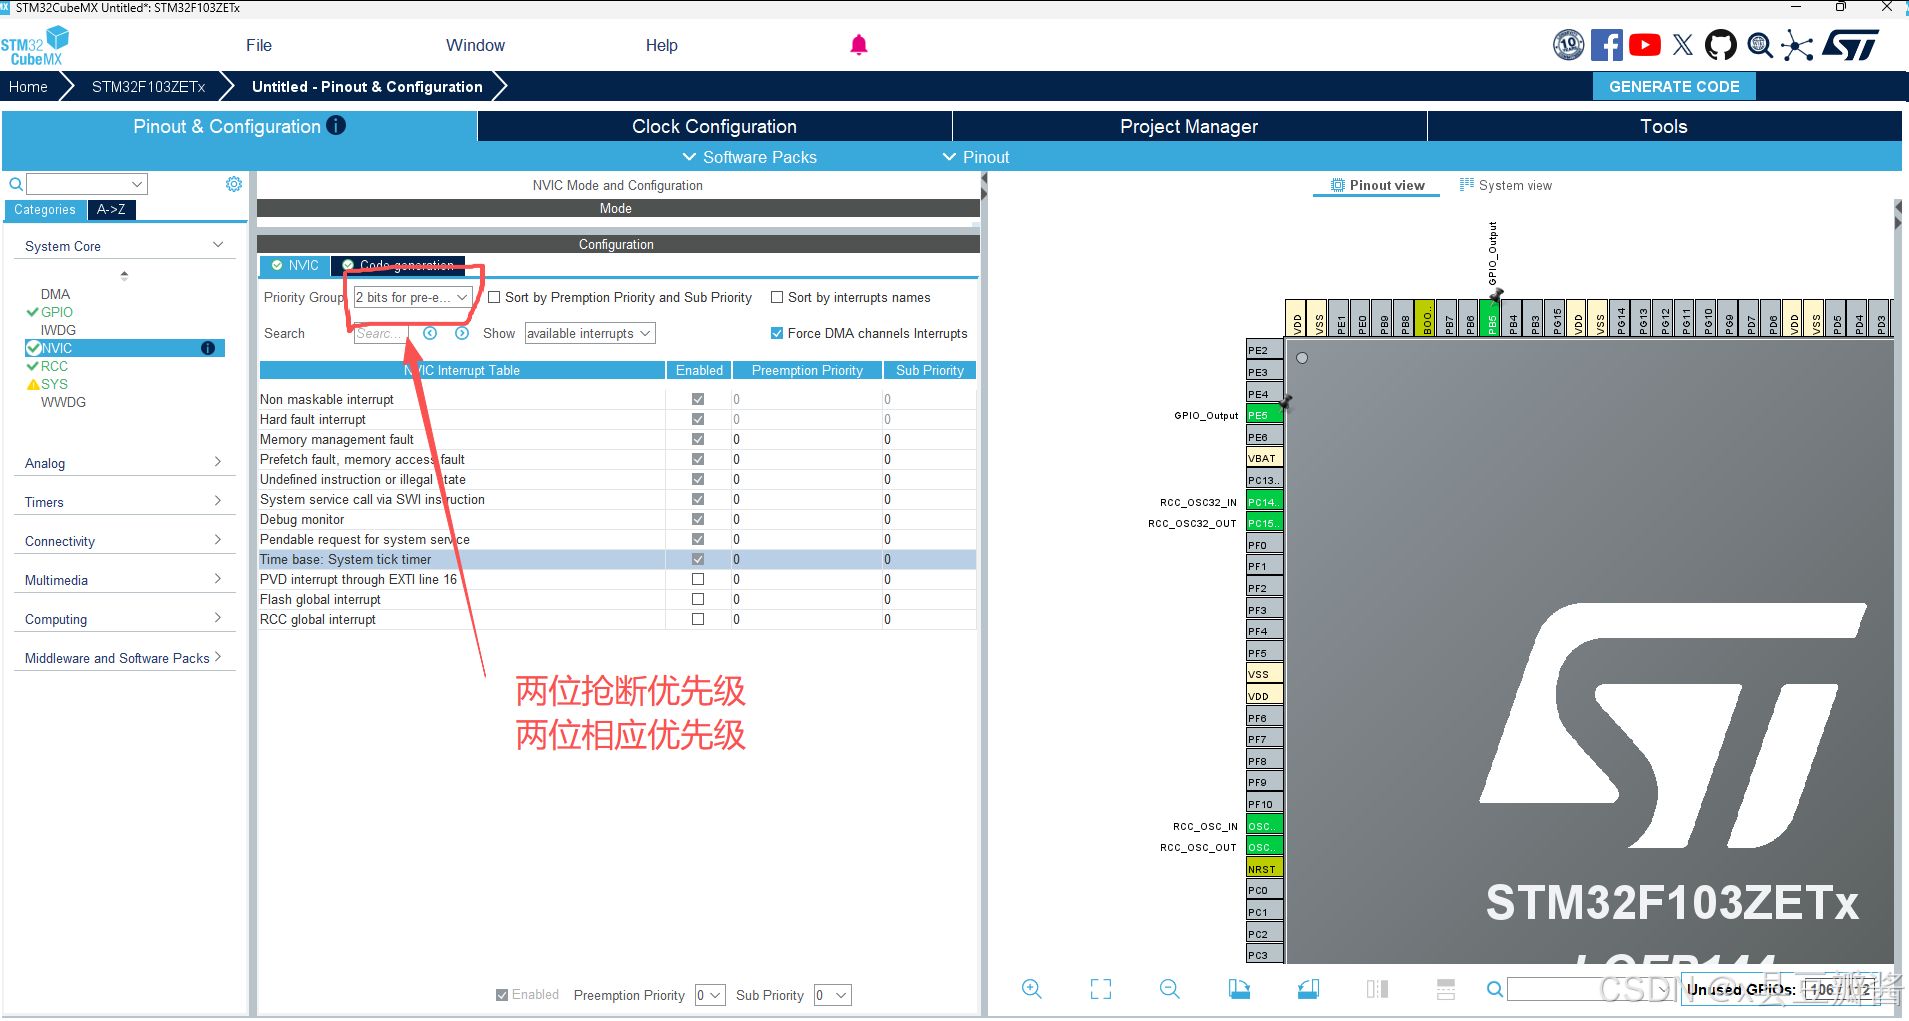
Task: Open the X social media icon
Action: [x=1683, y=45]
